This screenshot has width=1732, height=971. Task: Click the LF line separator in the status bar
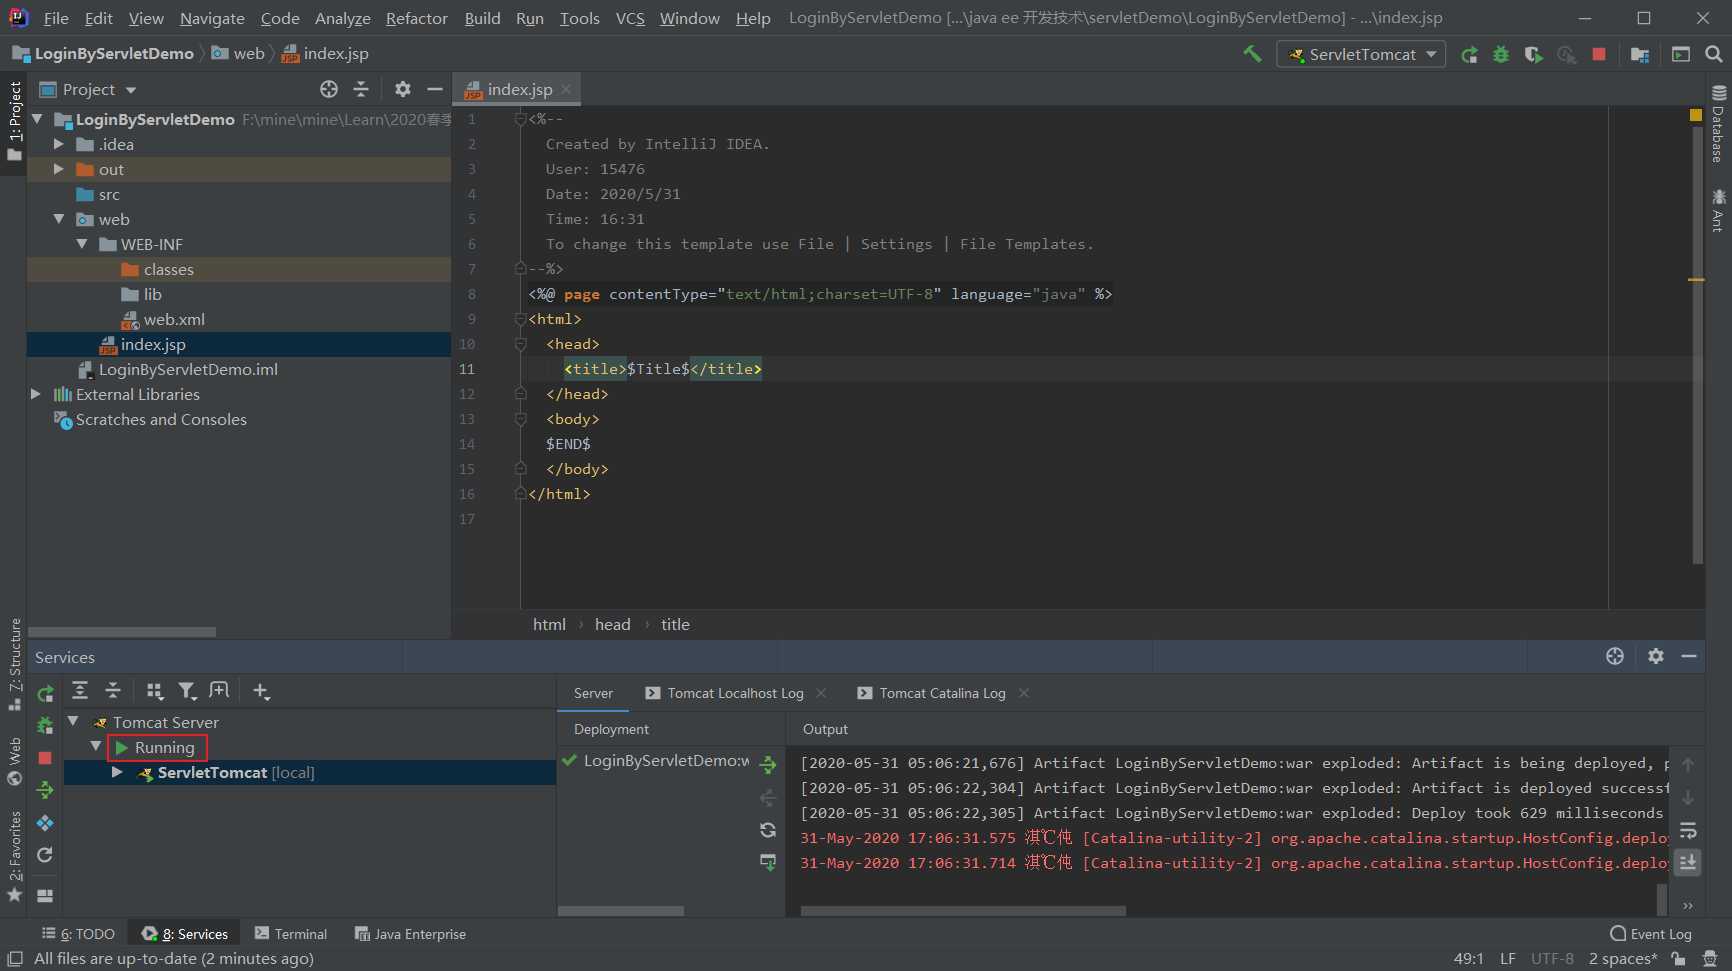(x=1507, y=958)
